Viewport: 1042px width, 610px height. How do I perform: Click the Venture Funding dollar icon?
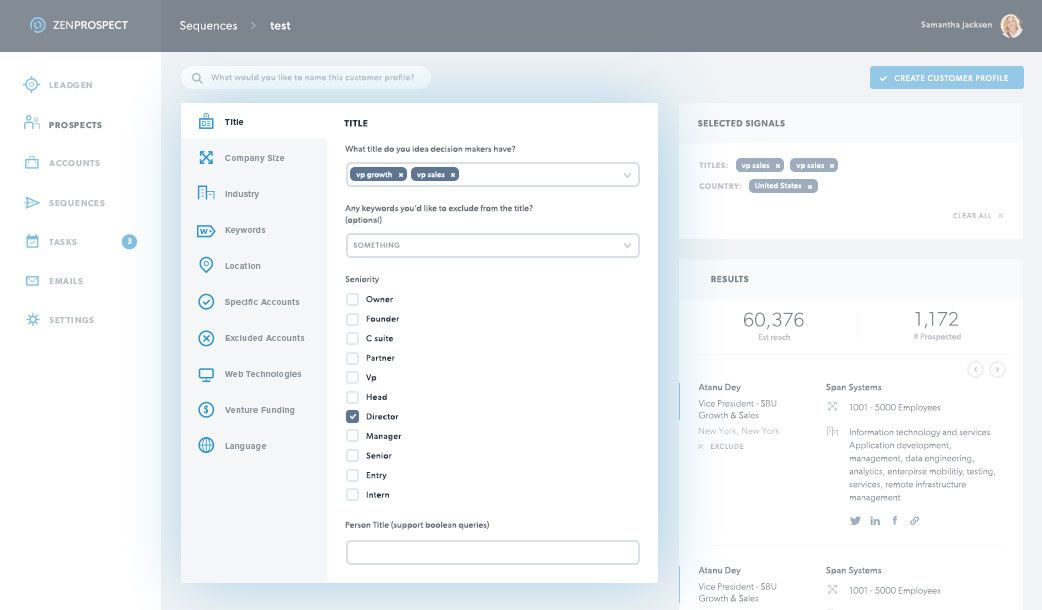tap(206, 410)
